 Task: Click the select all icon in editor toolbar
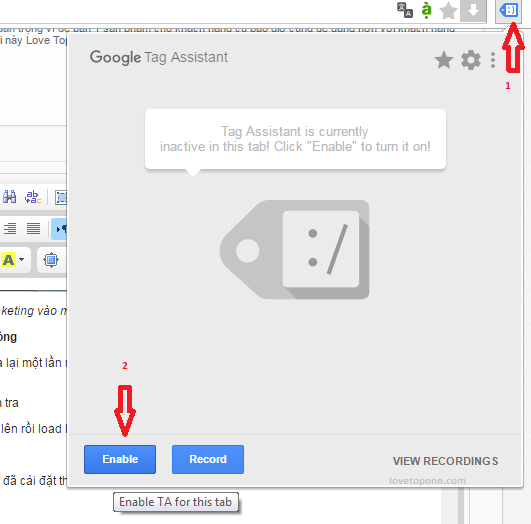[x=61, y=197]
